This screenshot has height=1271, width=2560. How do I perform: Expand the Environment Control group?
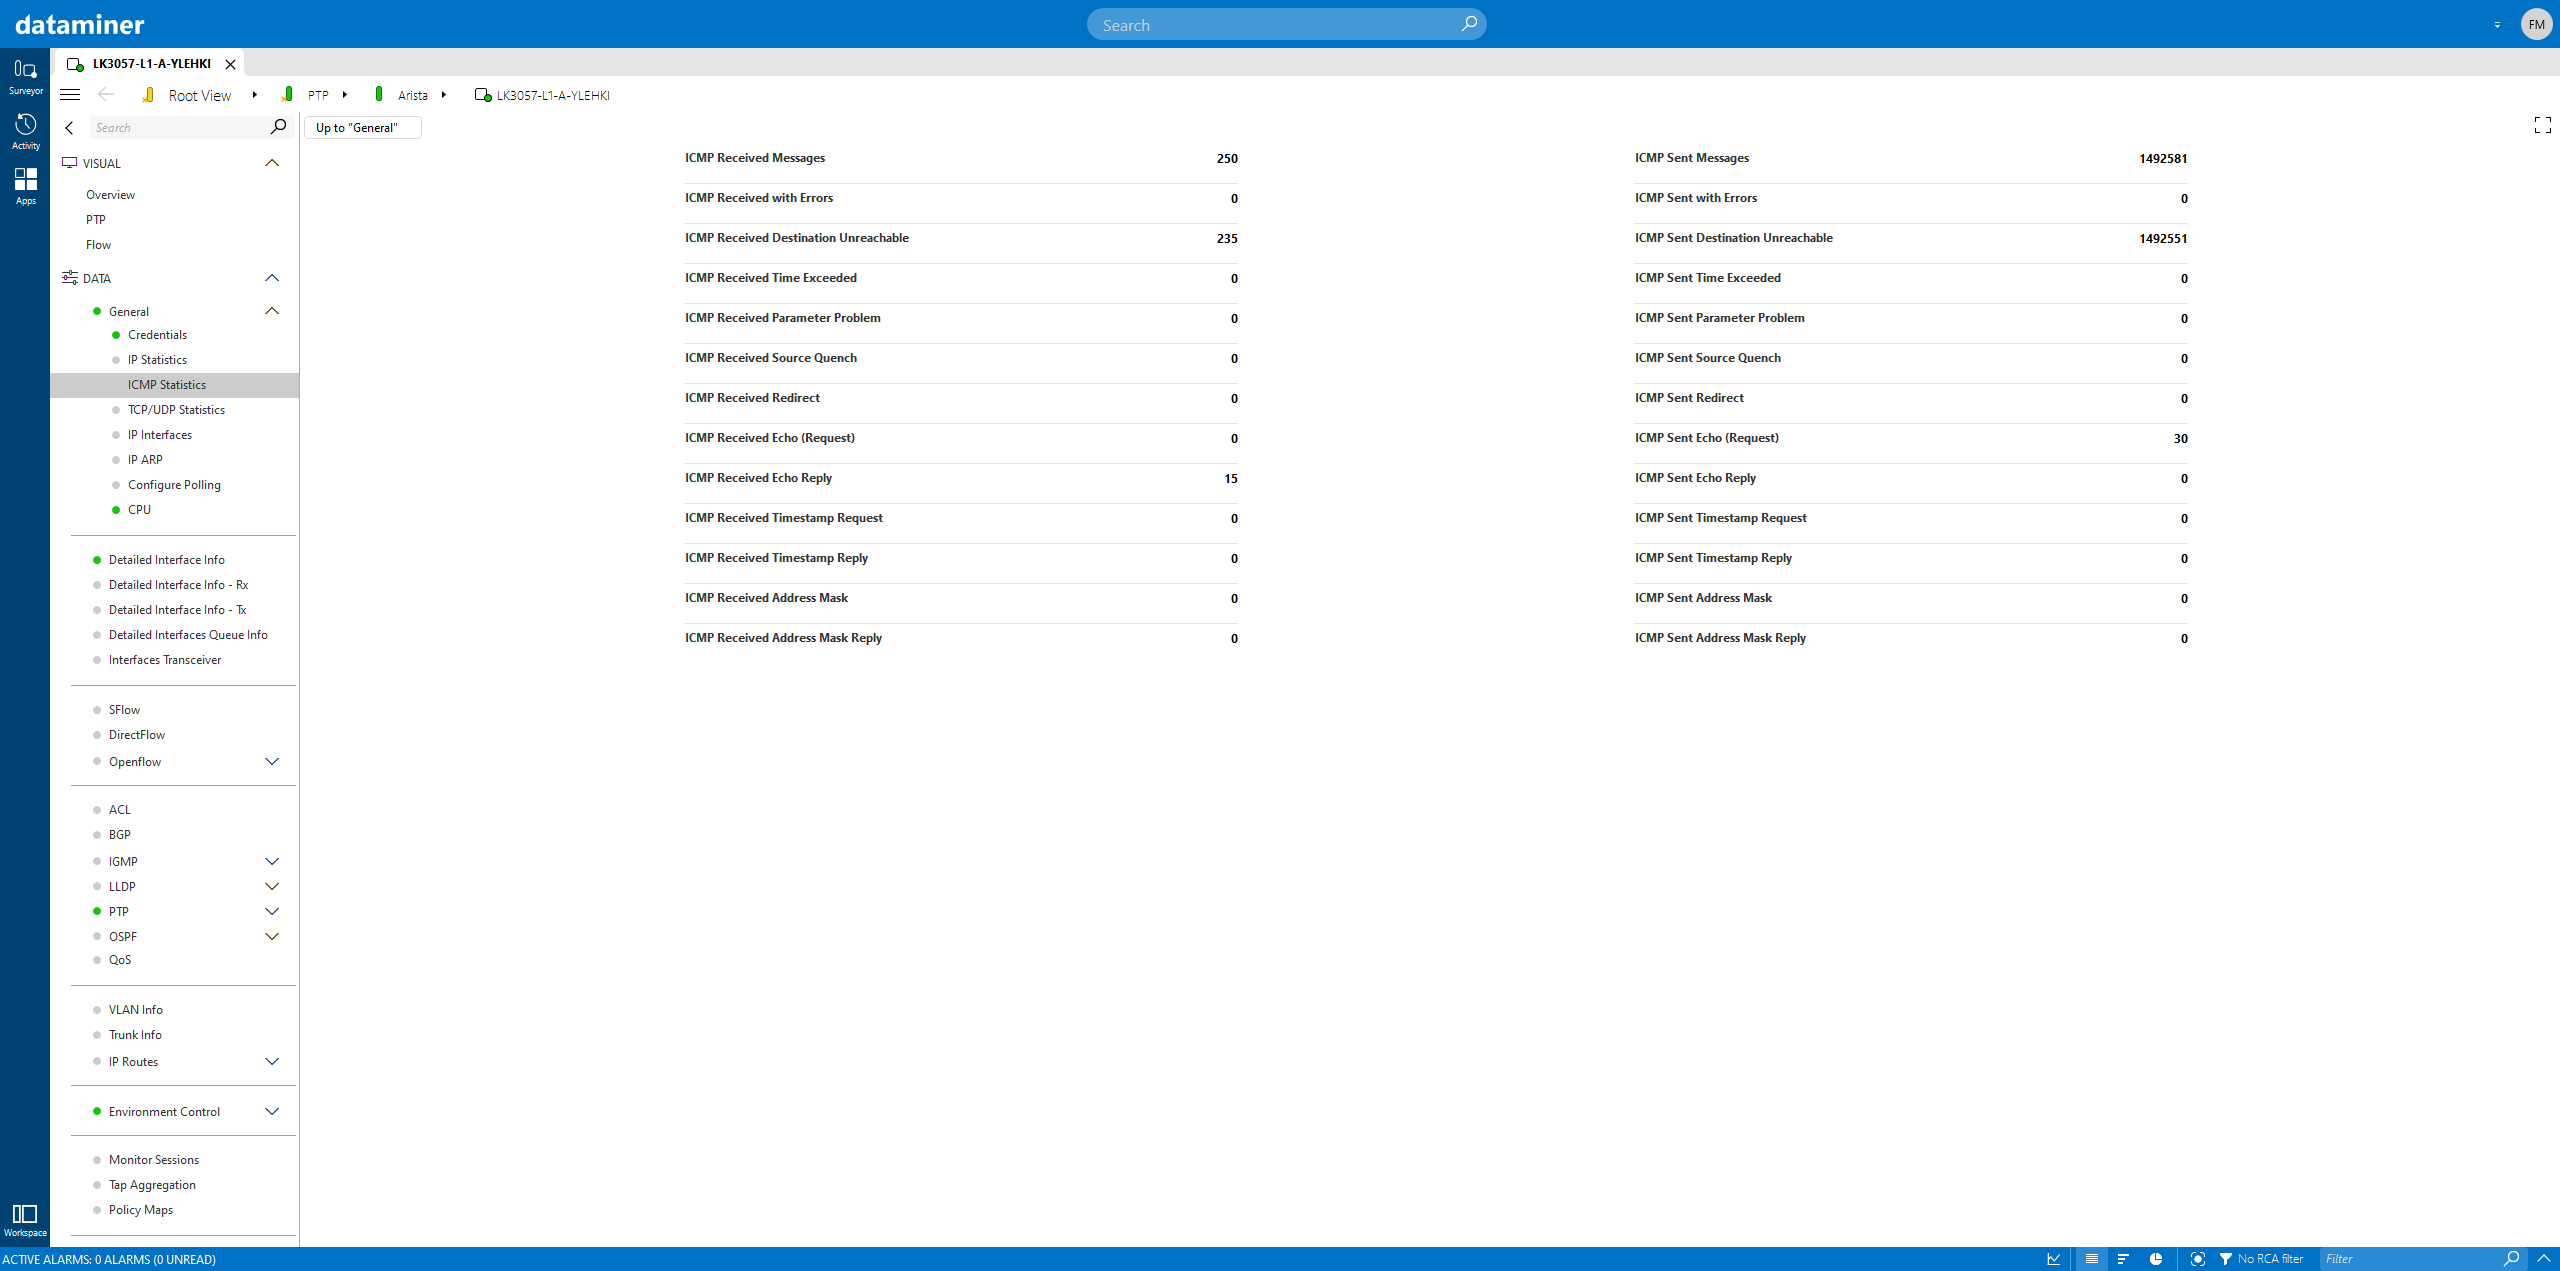[272, 1111]
